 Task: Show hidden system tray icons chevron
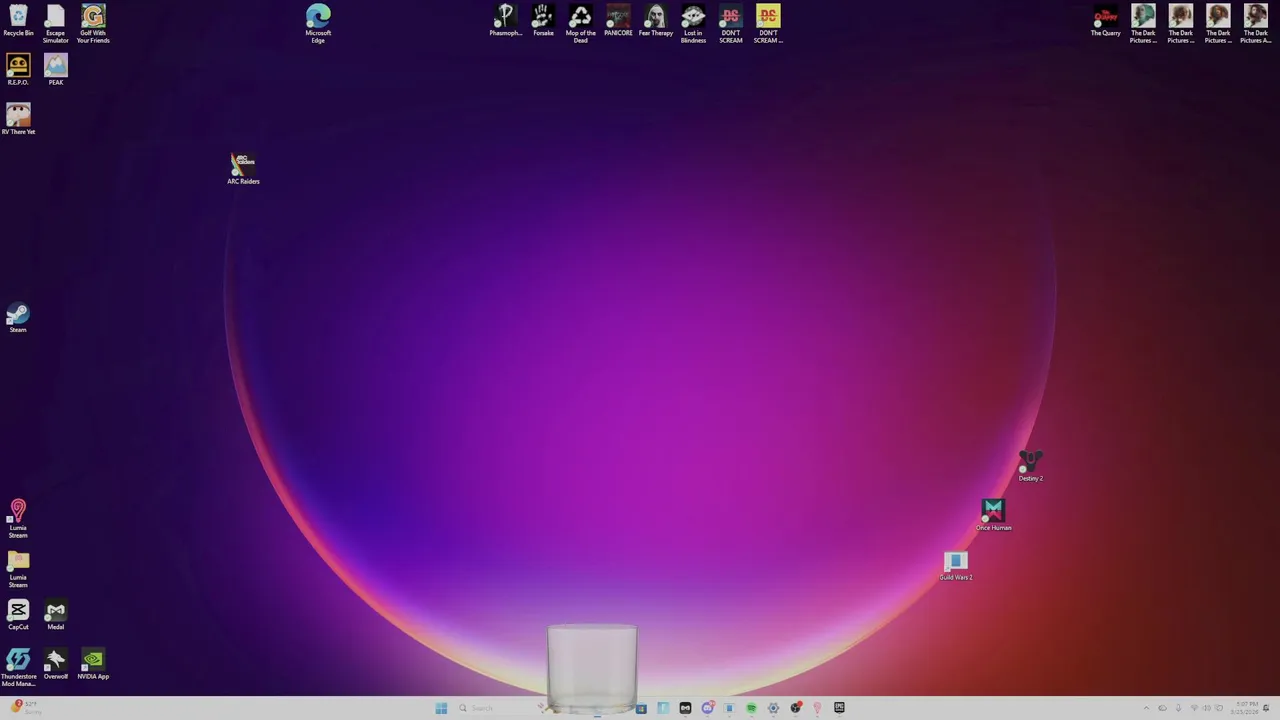(1147, 708)
